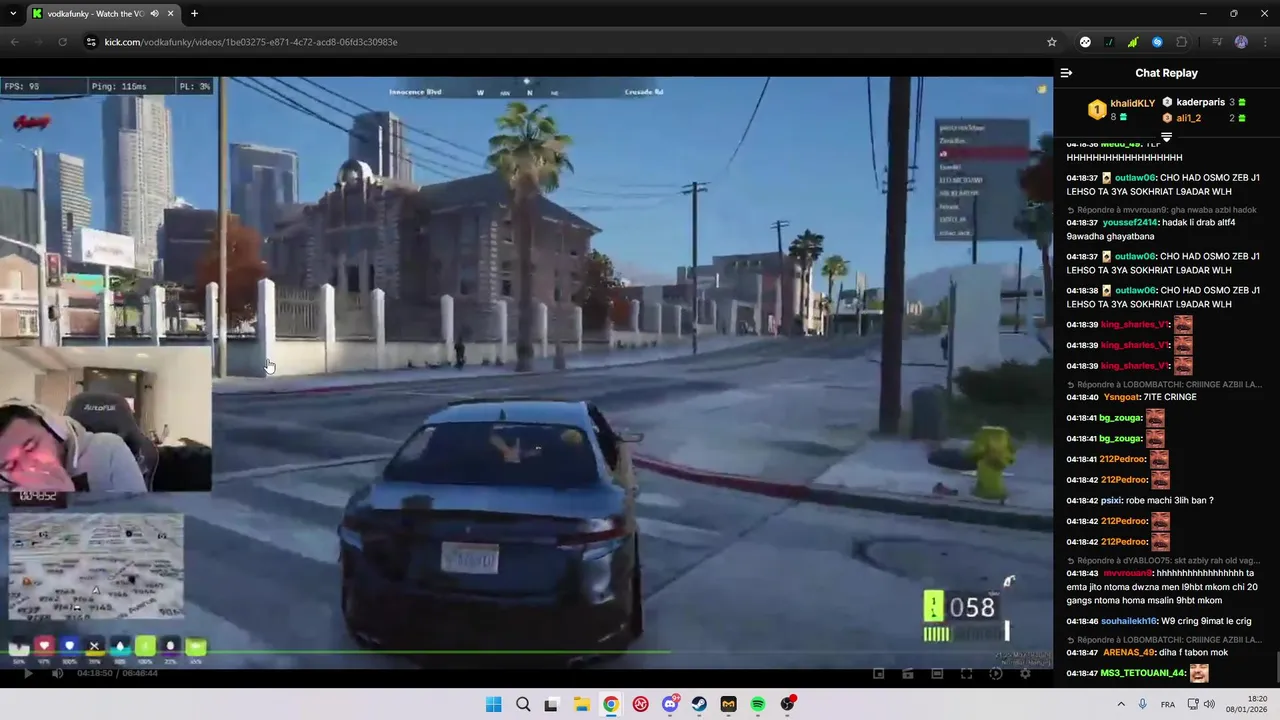Click 'robe machi 3lih ban ?' message
This screenshot has width=1280, height=720.
click(1169, 500)
